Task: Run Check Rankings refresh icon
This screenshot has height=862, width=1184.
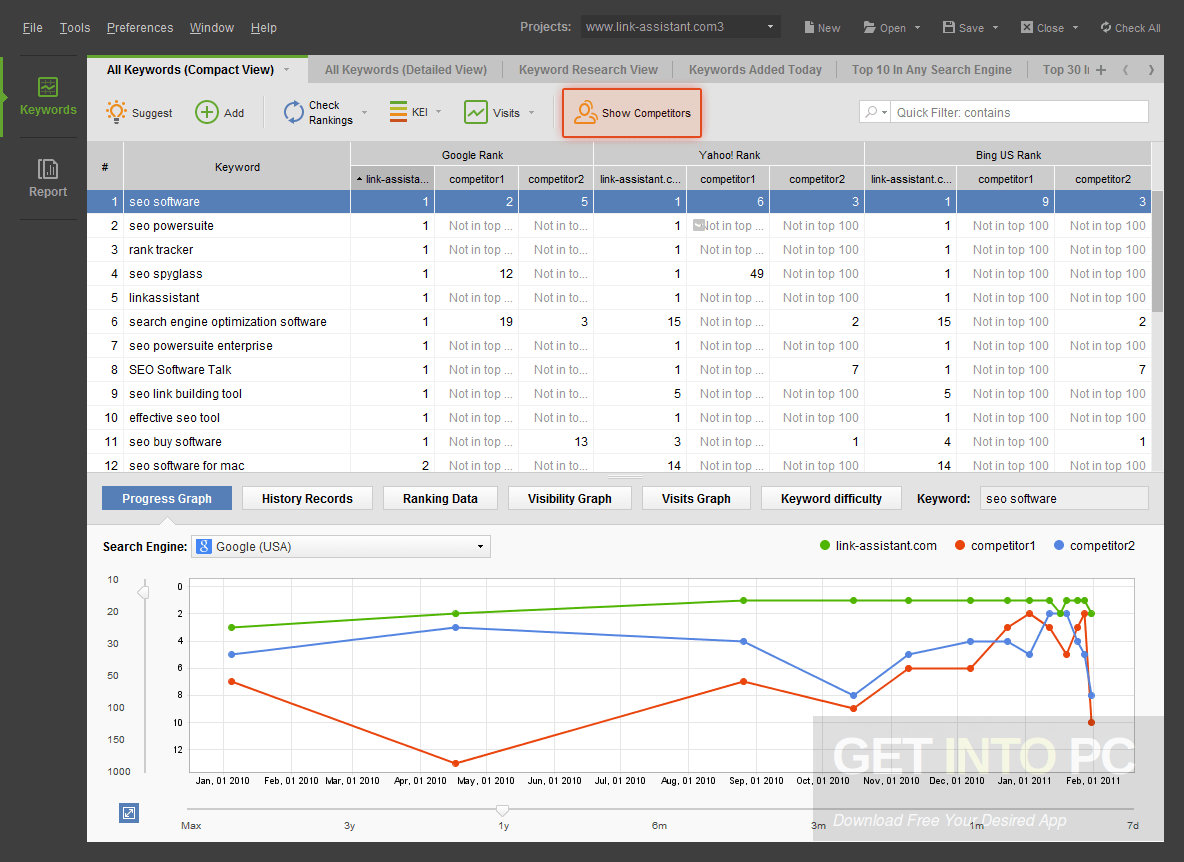Action: [x=293, y=112]
